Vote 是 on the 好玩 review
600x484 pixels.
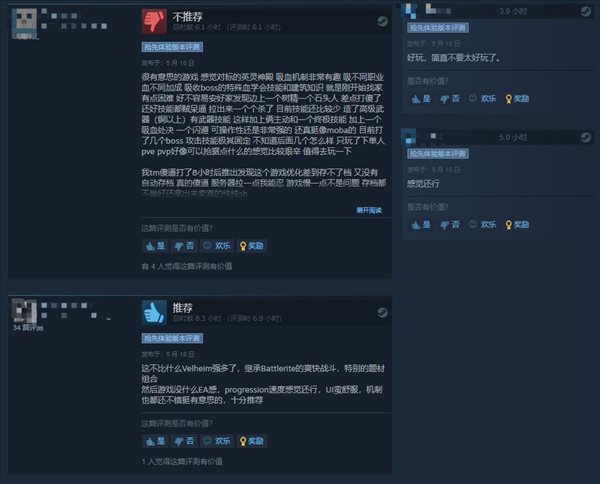pos(421,99)
